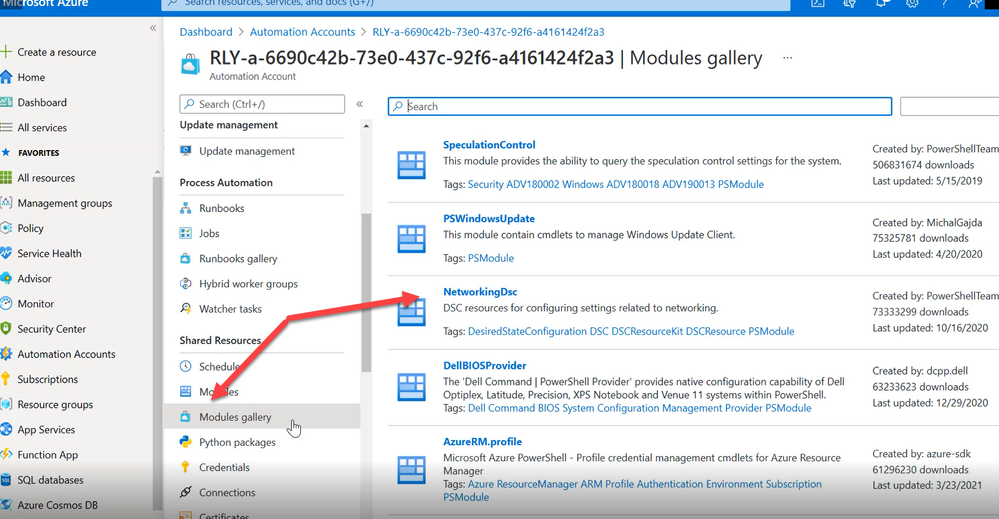The image size is (999, 519).
Task: Click the All resources grid icon
Action: 6,178
